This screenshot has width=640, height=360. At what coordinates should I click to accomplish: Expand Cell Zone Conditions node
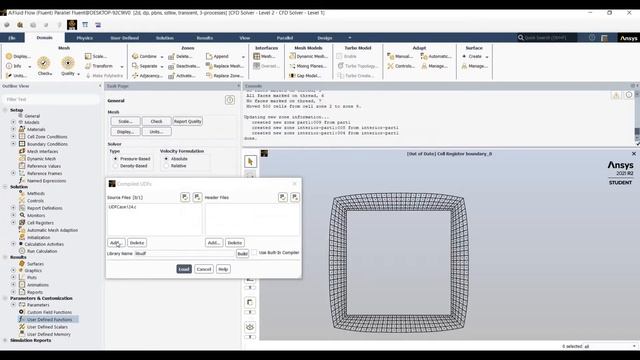pyautogui.click(x=13, y=137)
